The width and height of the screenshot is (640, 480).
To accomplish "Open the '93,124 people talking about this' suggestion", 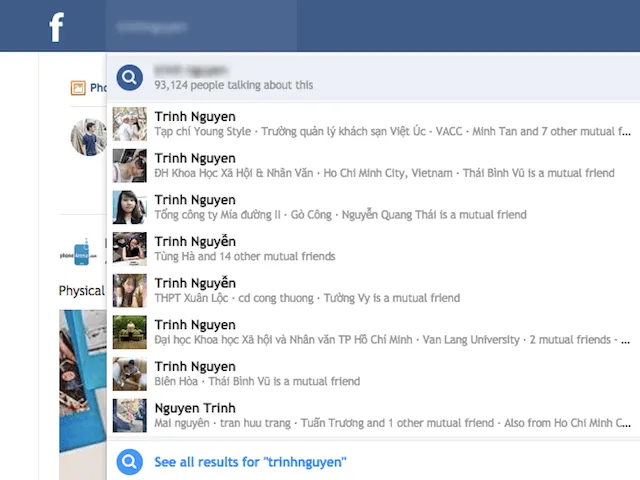I will point(373,78).
